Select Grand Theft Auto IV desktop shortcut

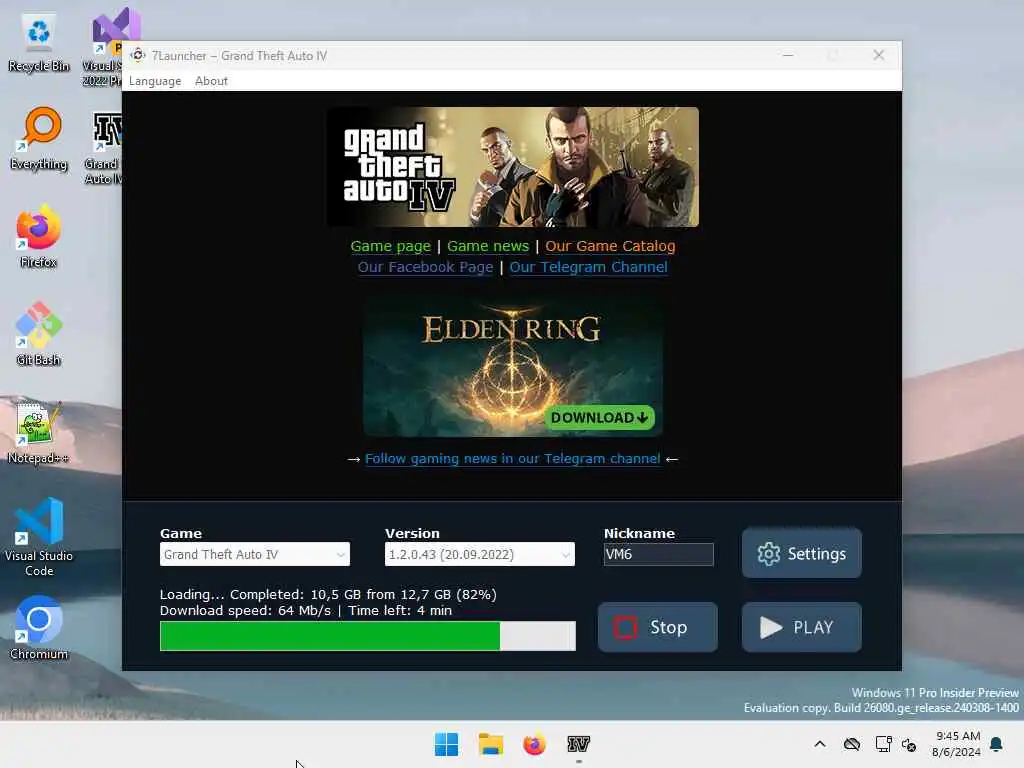click(104, 149)
